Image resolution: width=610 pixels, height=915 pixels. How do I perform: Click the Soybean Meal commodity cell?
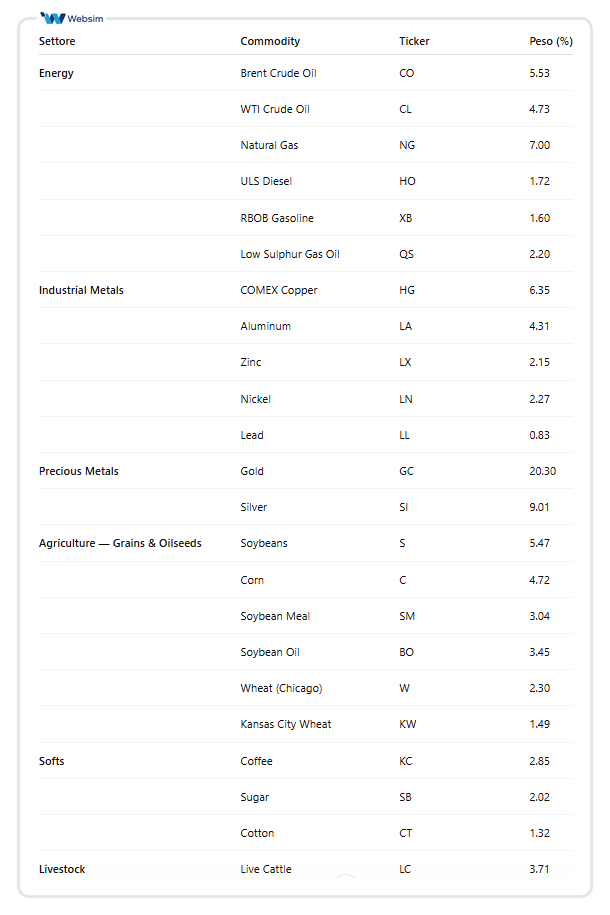pyautogui.click(x=275, y=616)
